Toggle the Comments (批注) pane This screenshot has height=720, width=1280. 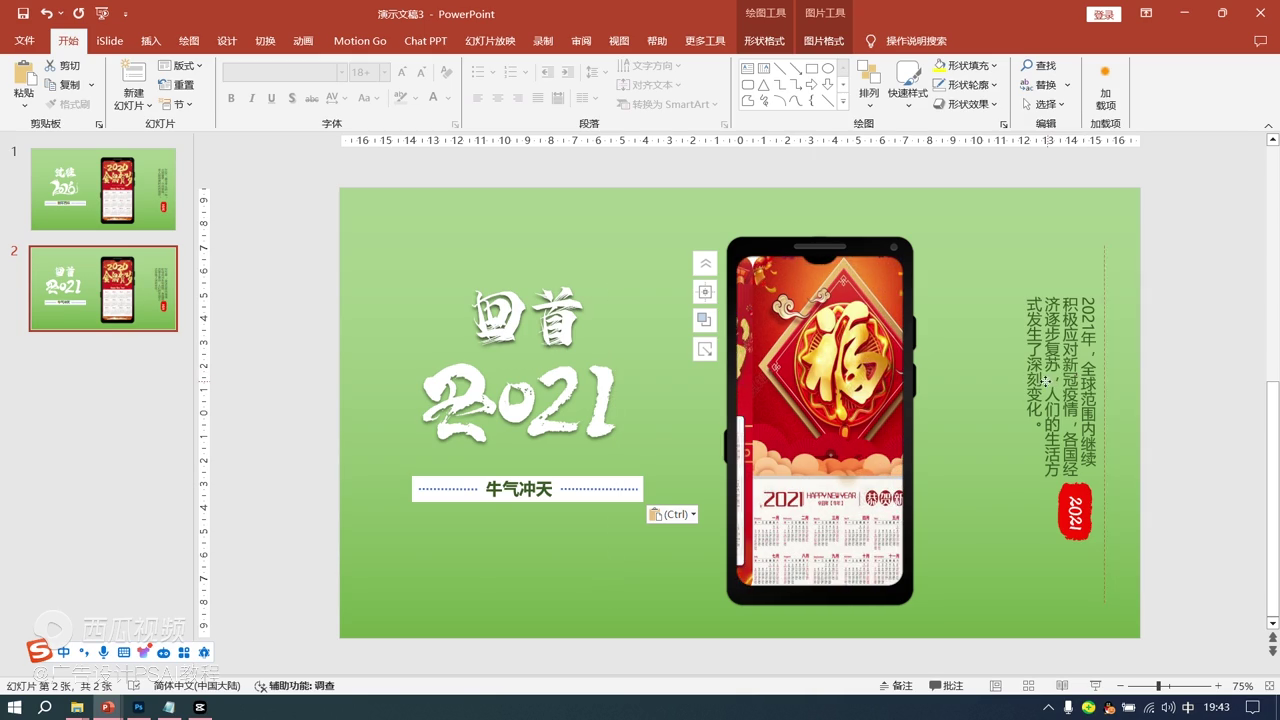(946, 686)
